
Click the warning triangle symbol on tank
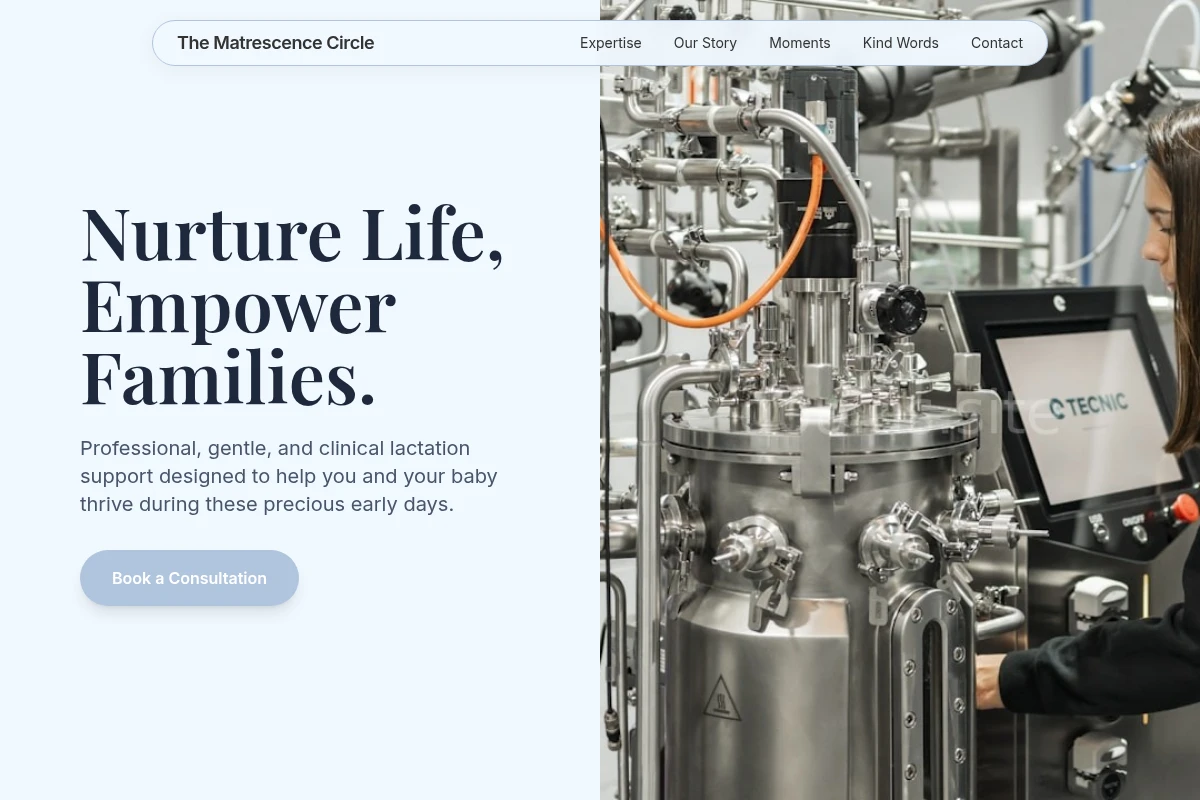coord(722,697)
